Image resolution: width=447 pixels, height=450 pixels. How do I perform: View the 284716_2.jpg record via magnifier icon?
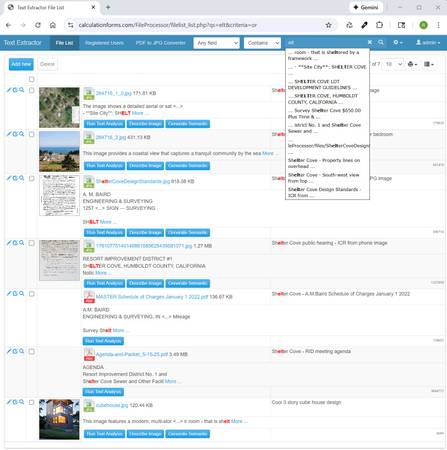(21, 134)
